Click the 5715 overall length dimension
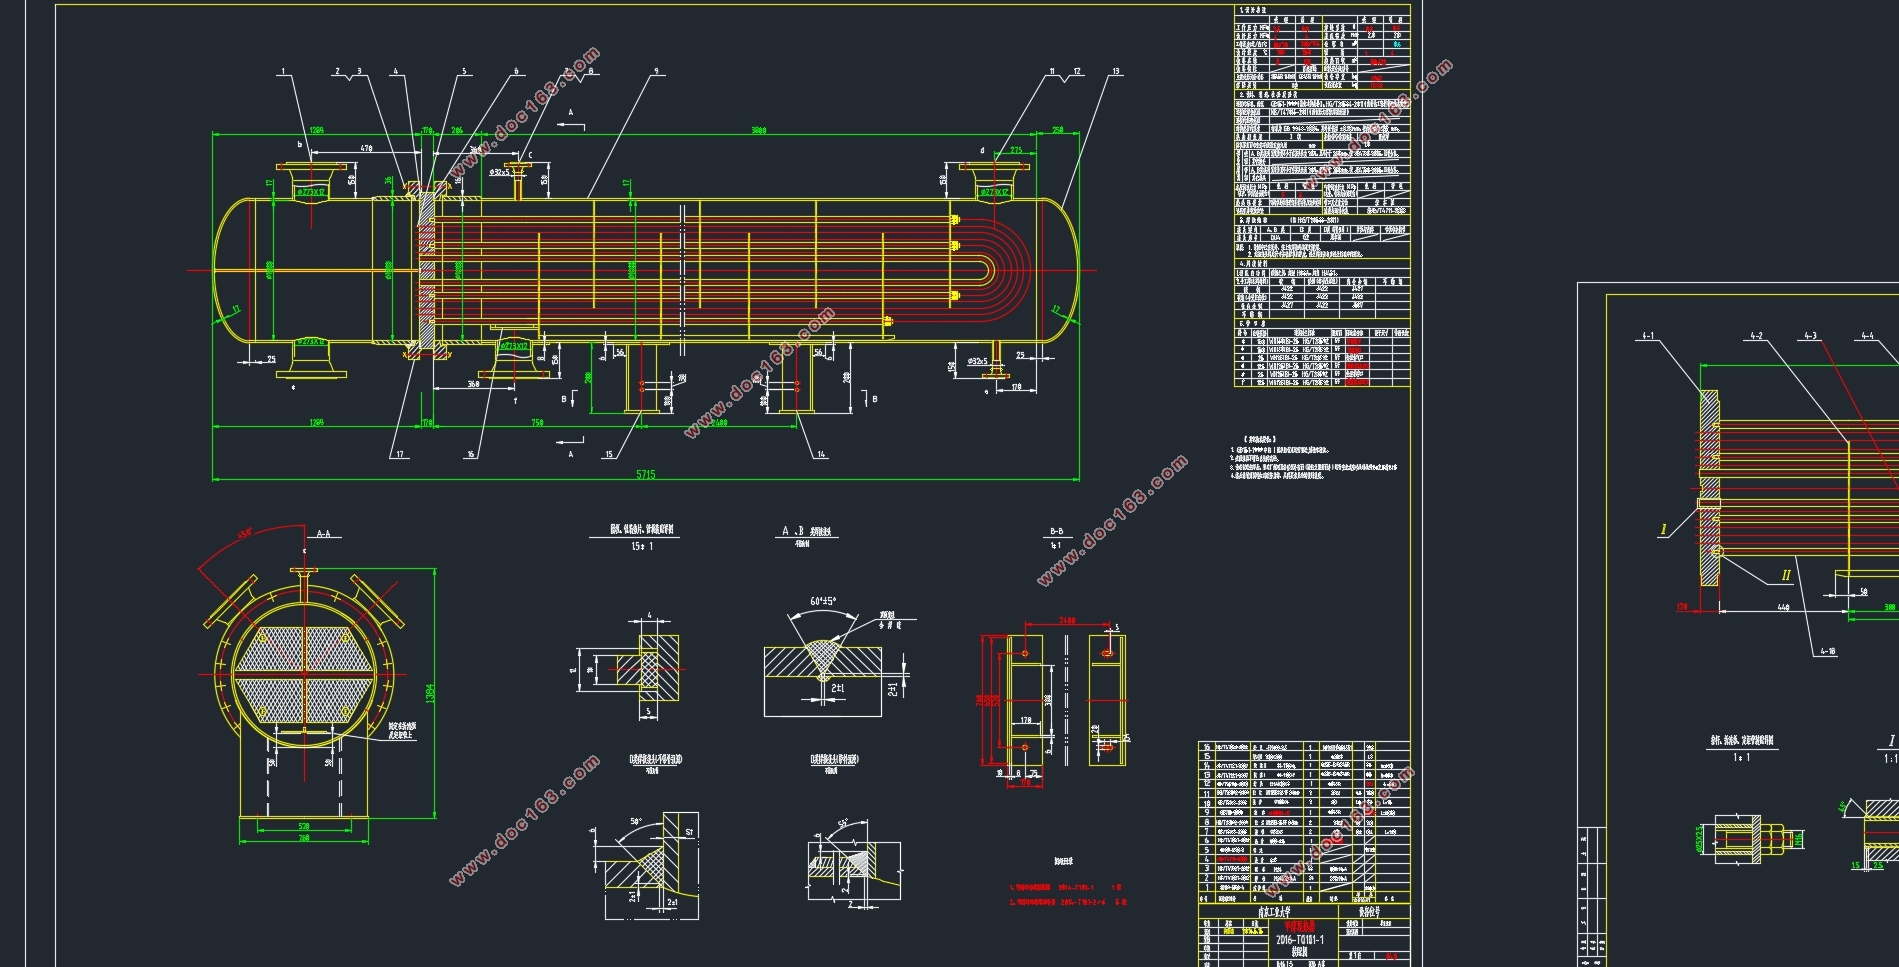This screenshot has height=967, width=1899. 646,475
